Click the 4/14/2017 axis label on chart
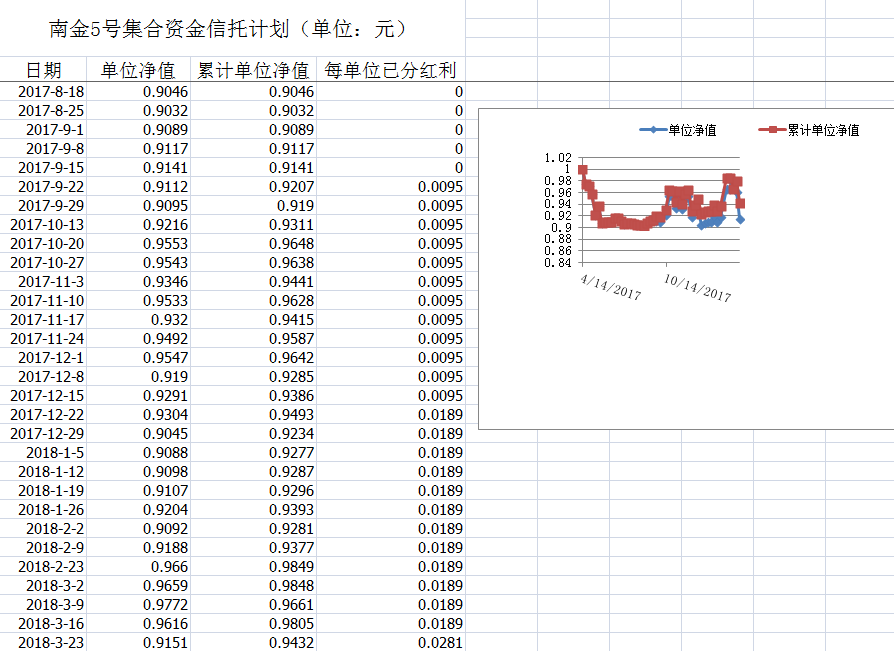 pyautogui.click(x=611, y=287)
